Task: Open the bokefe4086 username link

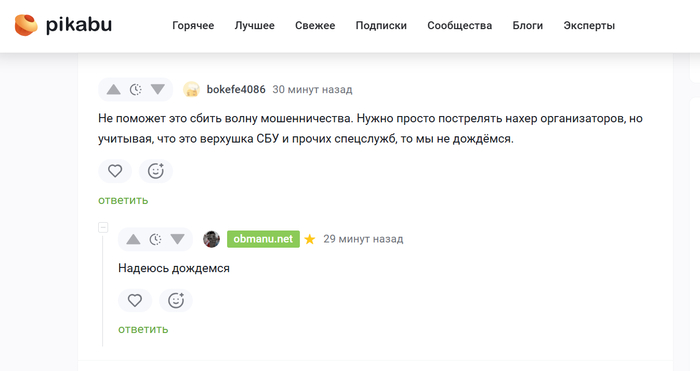Action: (x=236, y=89)
